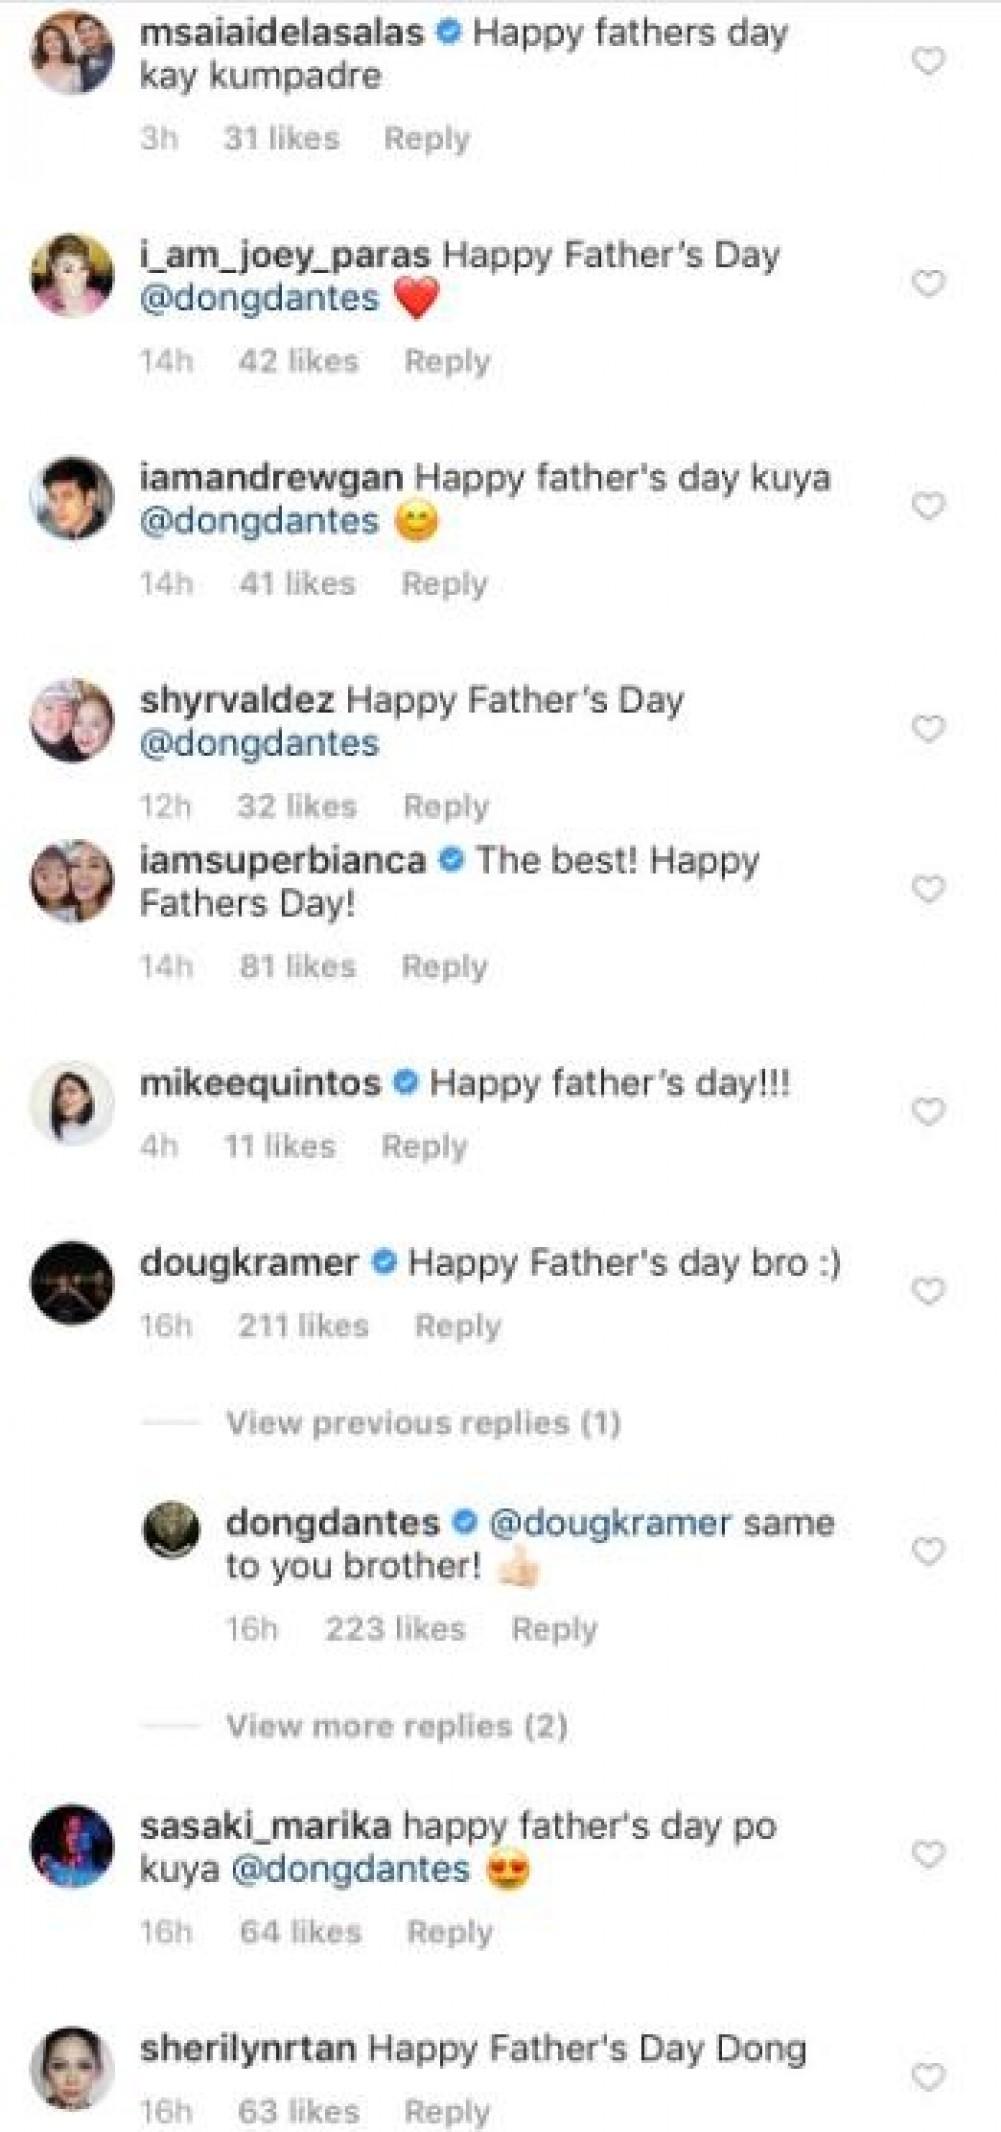Reply to iamsuperbianca's comment
Screen dimensions: 1001x2132
tap(444, 967)
